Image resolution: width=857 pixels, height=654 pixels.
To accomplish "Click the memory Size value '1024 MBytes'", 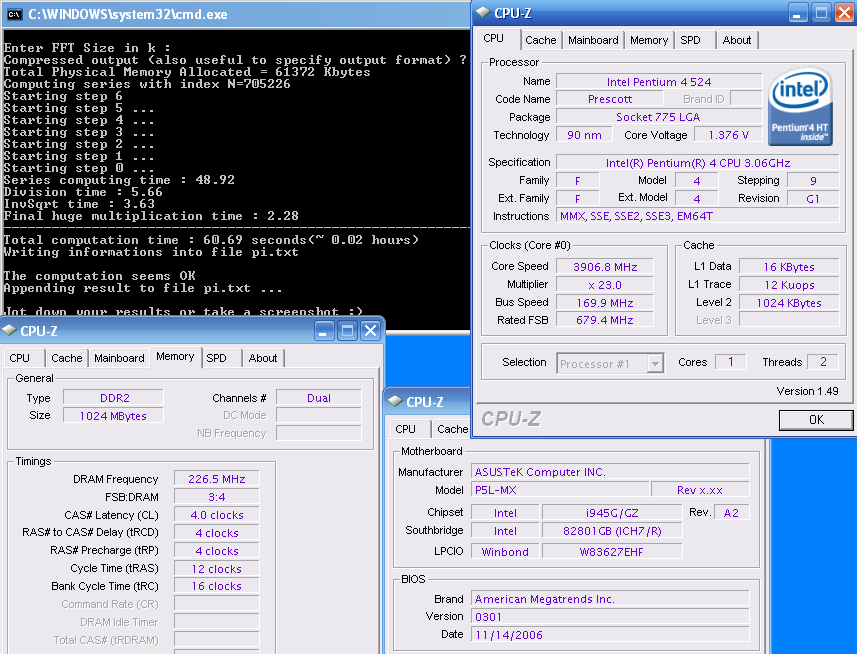I will [x=113, y=416].
